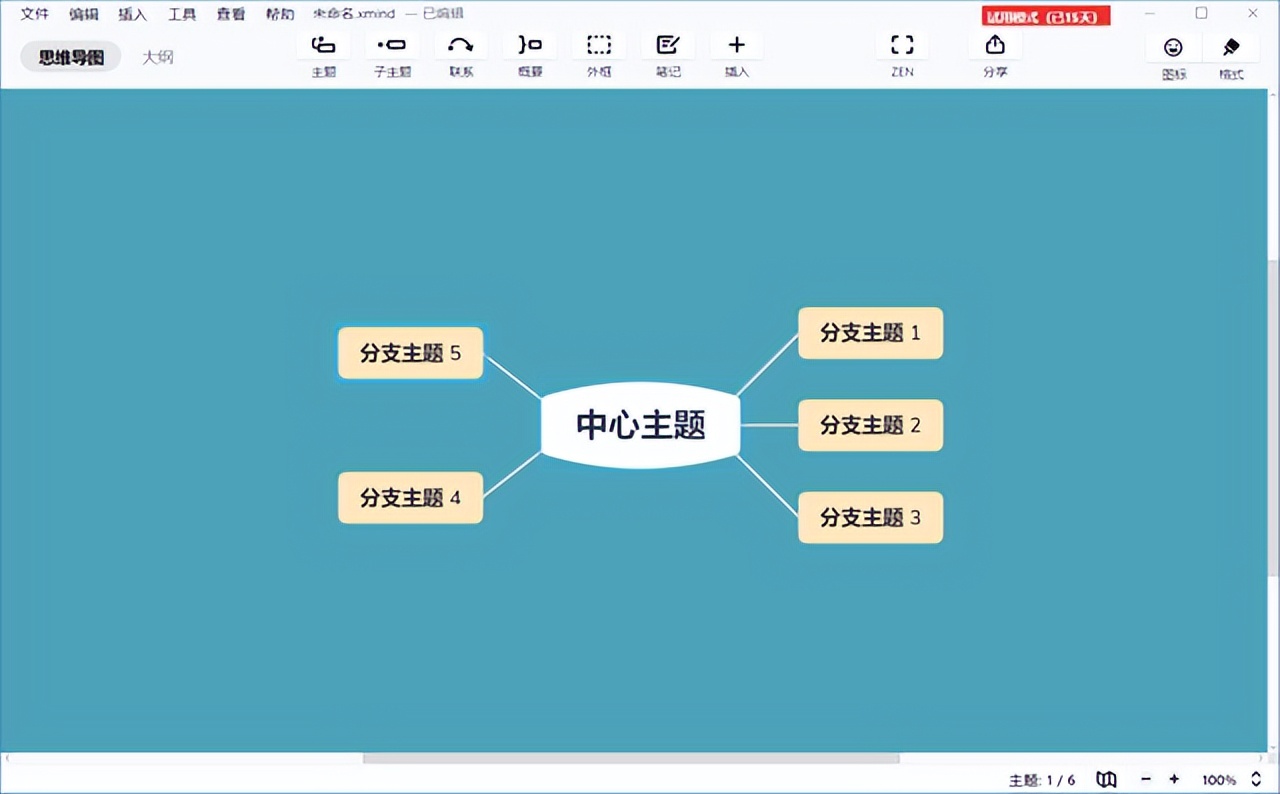
Task: Switch to the 大纲 (Outline) tab
Action: coord(157,57)
